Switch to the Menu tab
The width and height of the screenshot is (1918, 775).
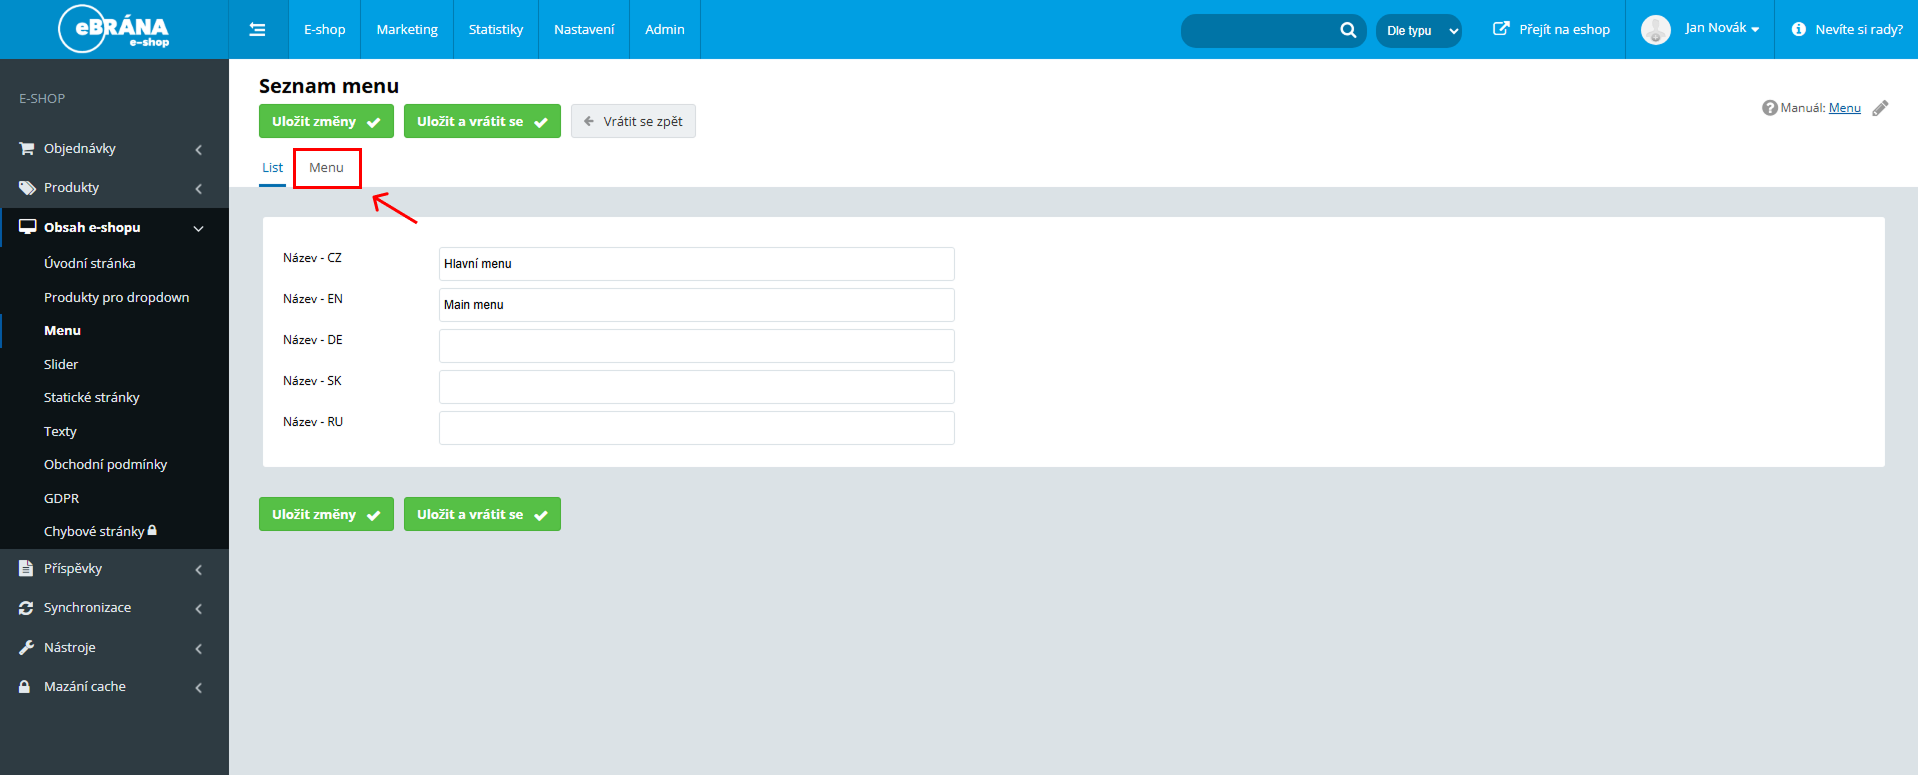point(326,168)
